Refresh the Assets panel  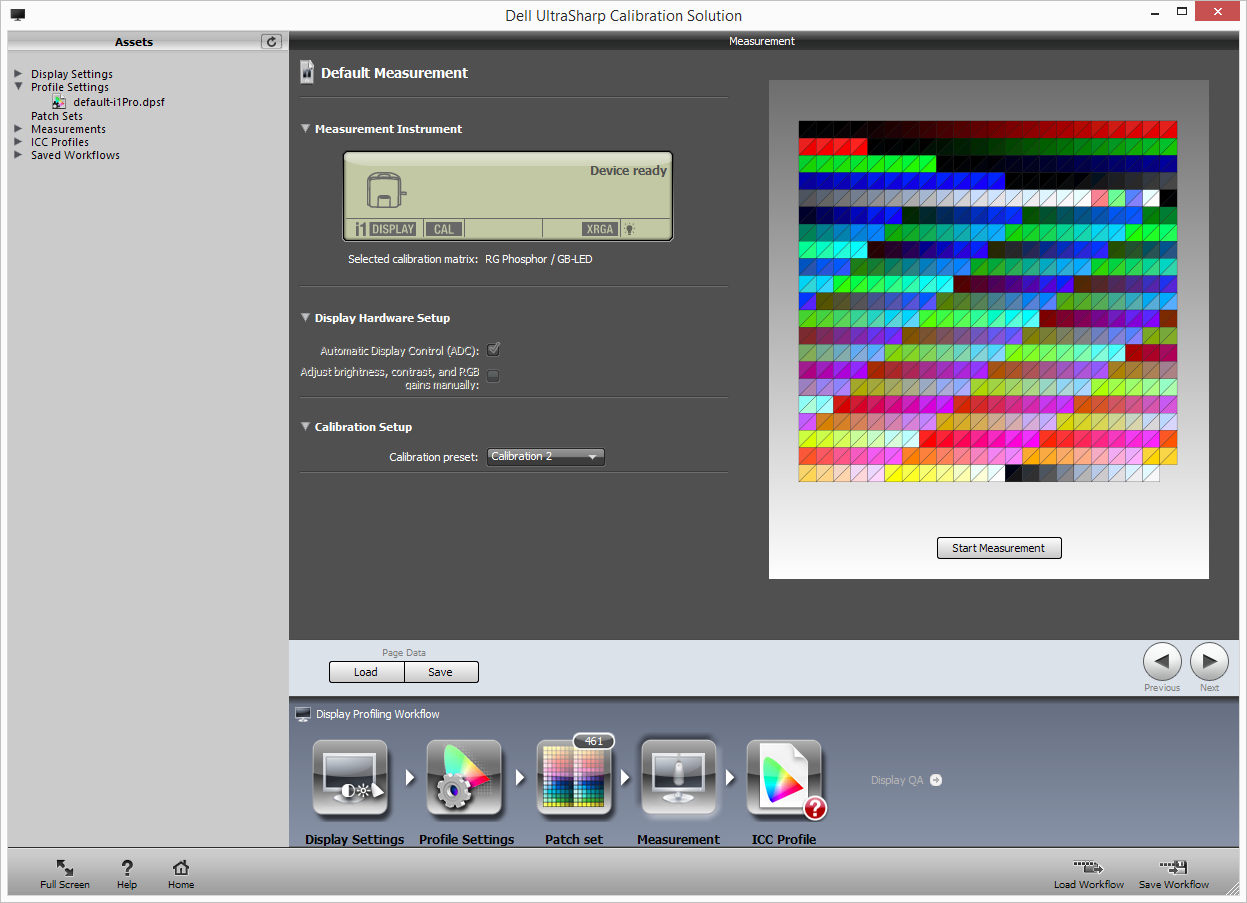coord(271,41)
